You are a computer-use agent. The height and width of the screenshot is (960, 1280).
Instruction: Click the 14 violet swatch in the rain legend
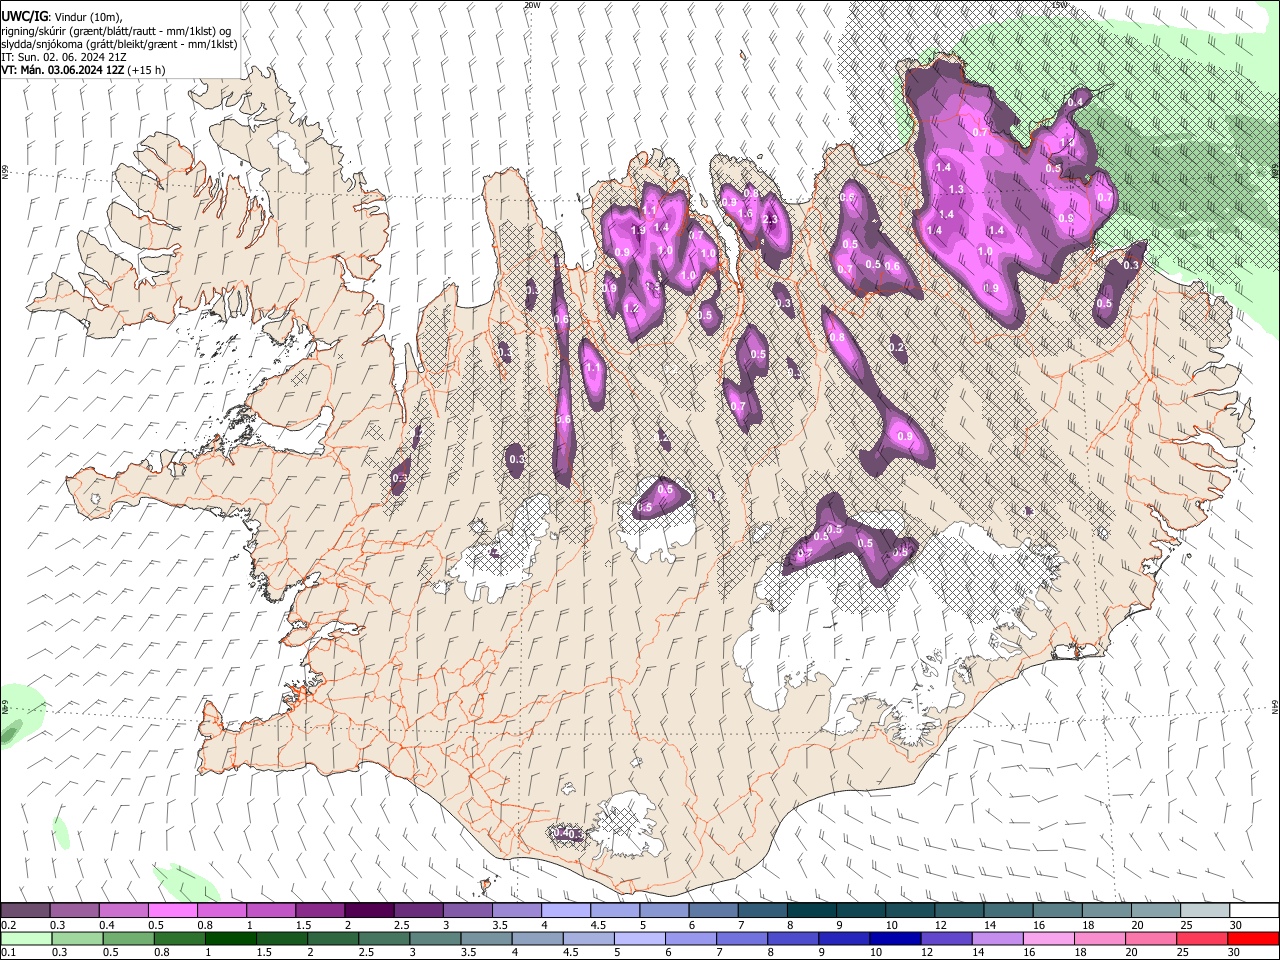click(997, 939)
